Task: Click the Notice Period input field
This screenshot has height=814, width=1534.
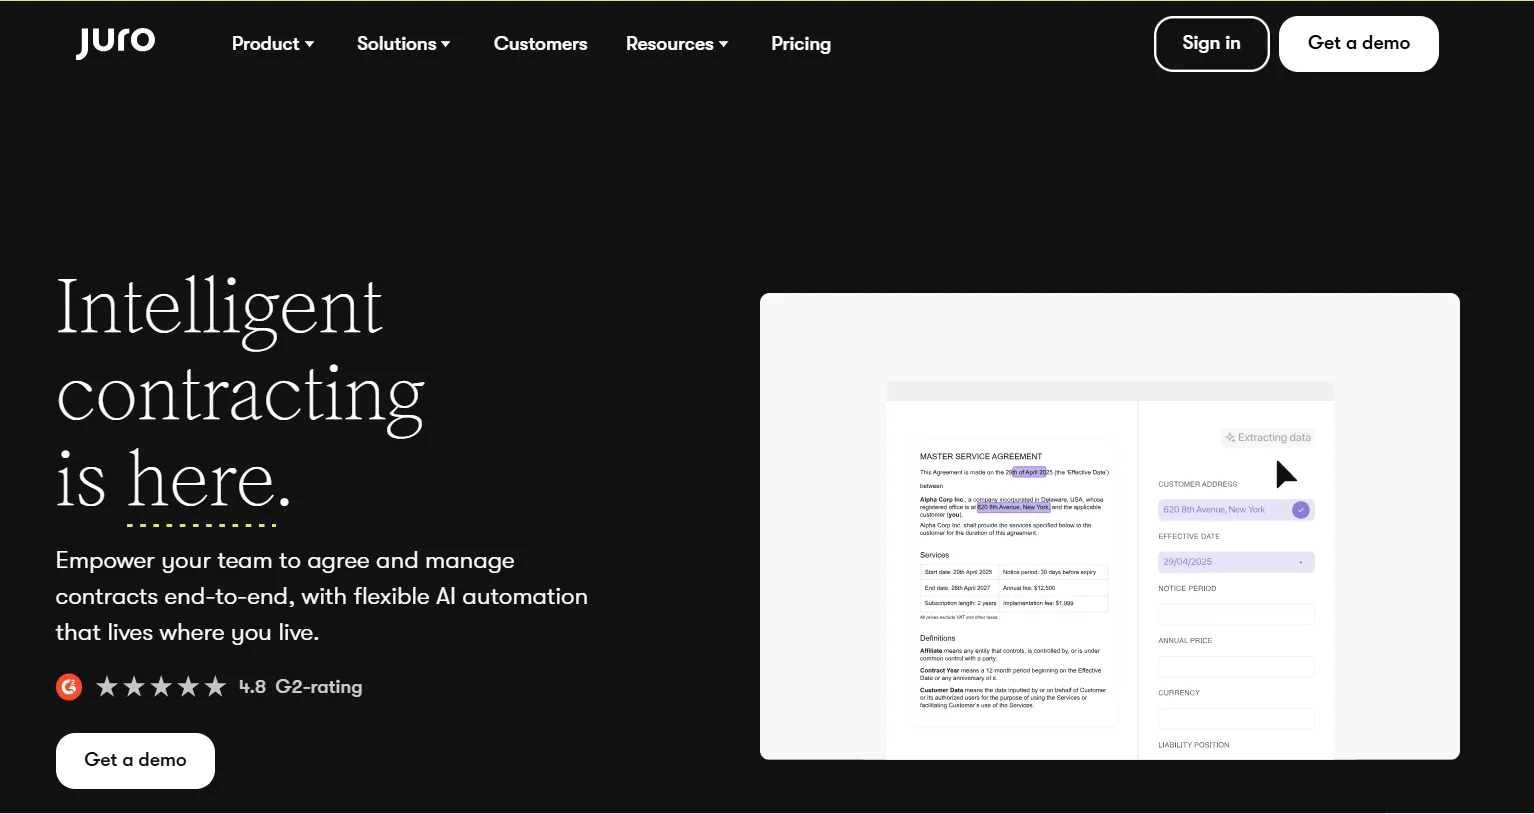Action: pos(1236,614)
